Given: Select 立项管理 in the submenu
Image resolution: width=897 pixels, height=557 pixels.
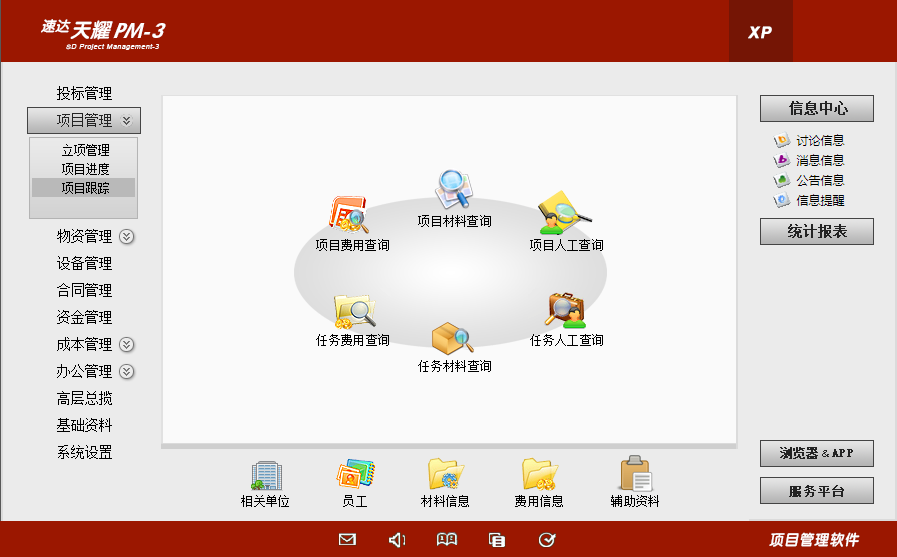Looking at the screenshot, I should pos(85,151).
